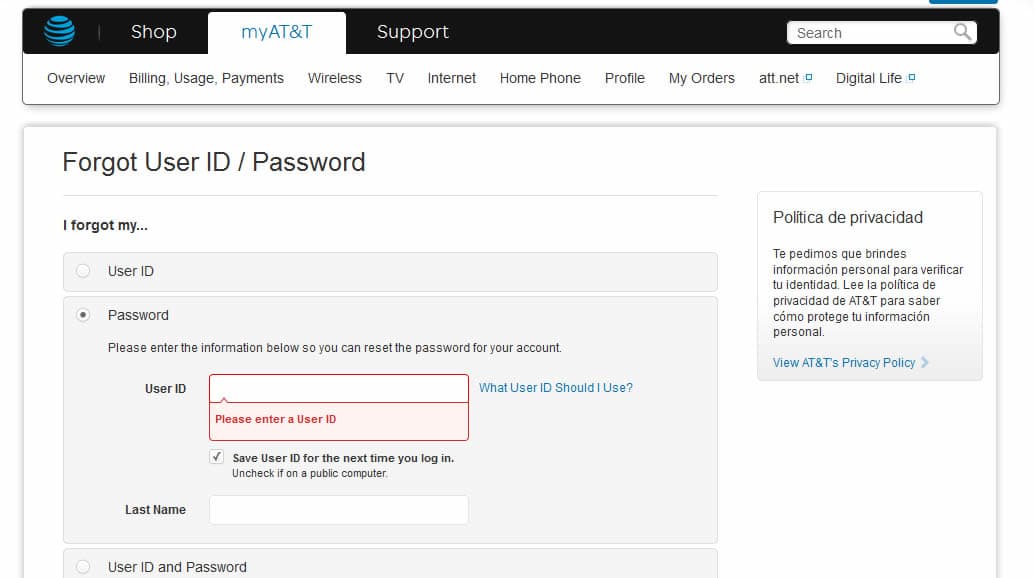Switch to the Shop tab
Screen dimensions: 1034x578
[x=153, y=31]
